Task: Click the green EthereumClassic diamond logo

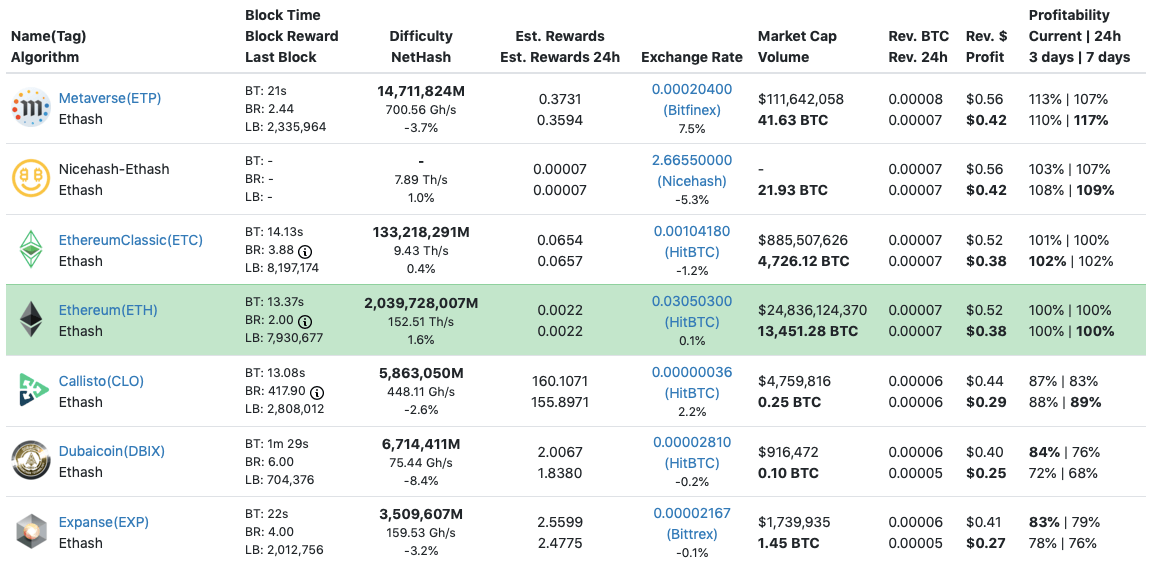Action: coord(30,250)
